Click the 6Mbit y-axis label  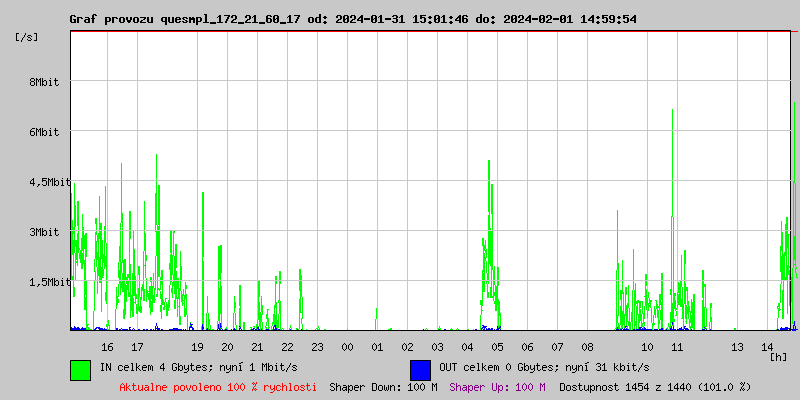tap(44, 132)
